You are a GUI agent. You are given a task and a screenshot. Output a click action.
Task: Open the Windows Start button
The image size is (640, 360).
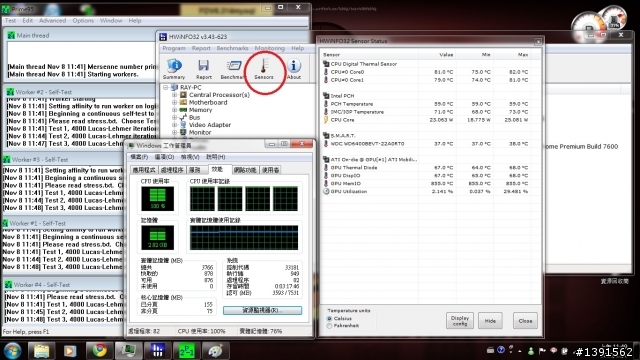tap(12, 351)
